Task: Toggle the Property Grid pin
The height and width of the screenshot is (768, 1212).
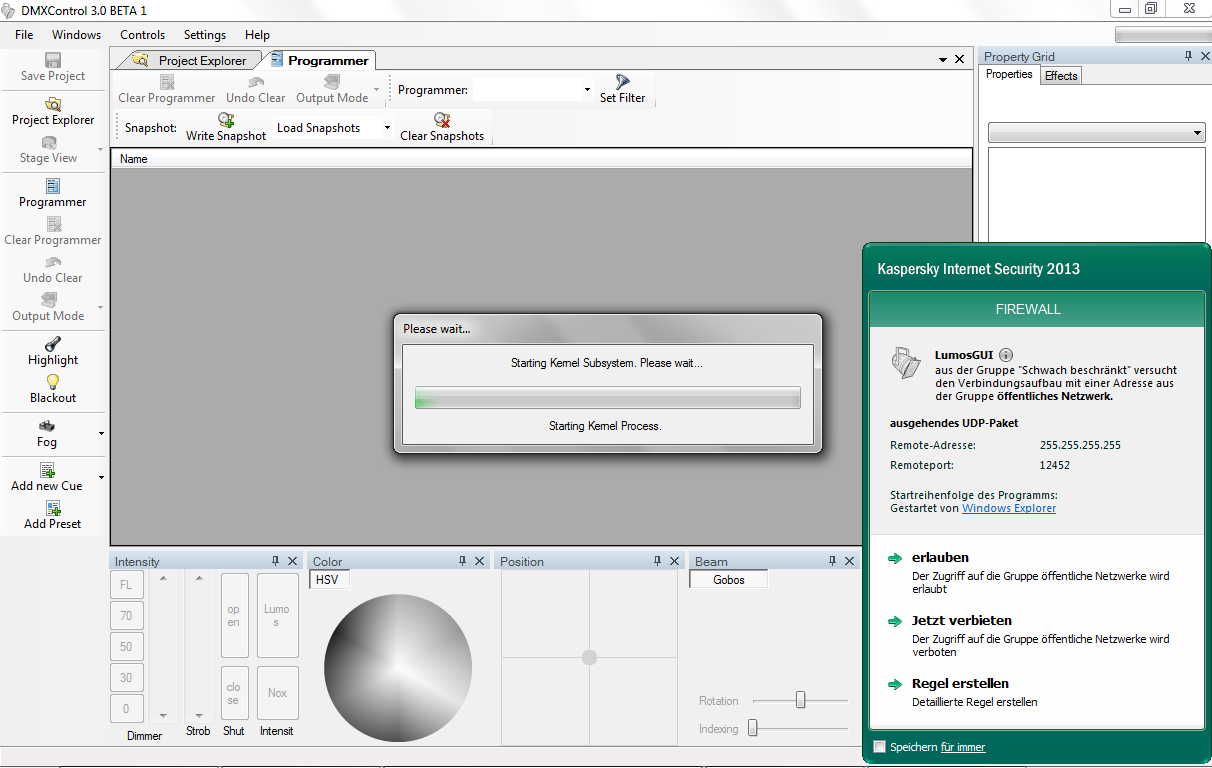Action: (x=1188, y=56)
